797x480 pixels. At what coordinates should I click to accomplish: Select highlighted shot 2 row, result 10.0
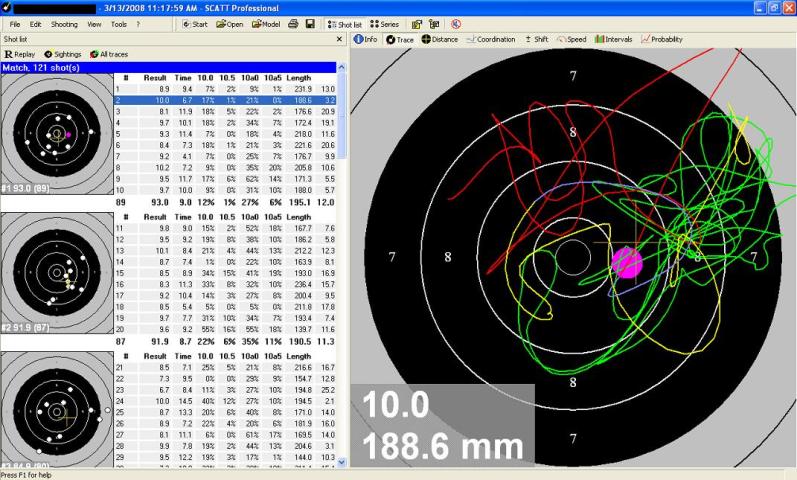click(x=225, y=100)
